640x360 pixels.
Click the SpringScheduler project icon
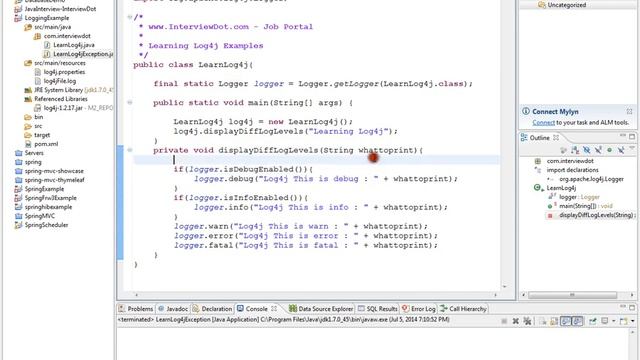pyautogui.click(x=18, y=225)
